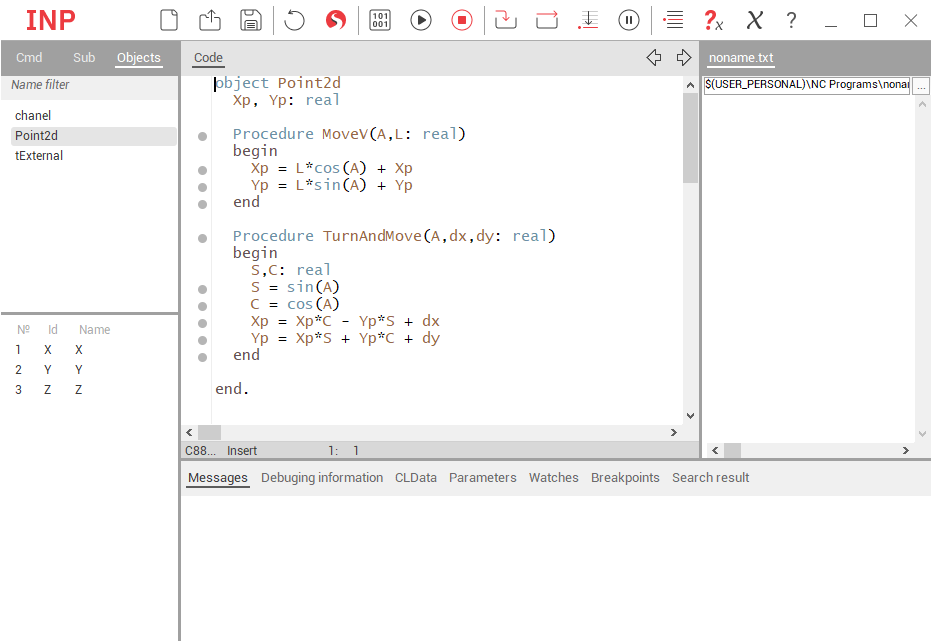Click the step over icon
The height and width of the screenshot is (642, 932).
coord(547,20)
